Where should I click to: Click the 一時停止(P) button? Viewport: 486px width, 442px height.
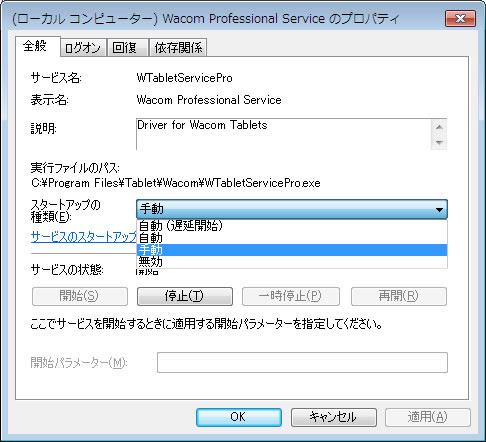(x=291, y=296)
